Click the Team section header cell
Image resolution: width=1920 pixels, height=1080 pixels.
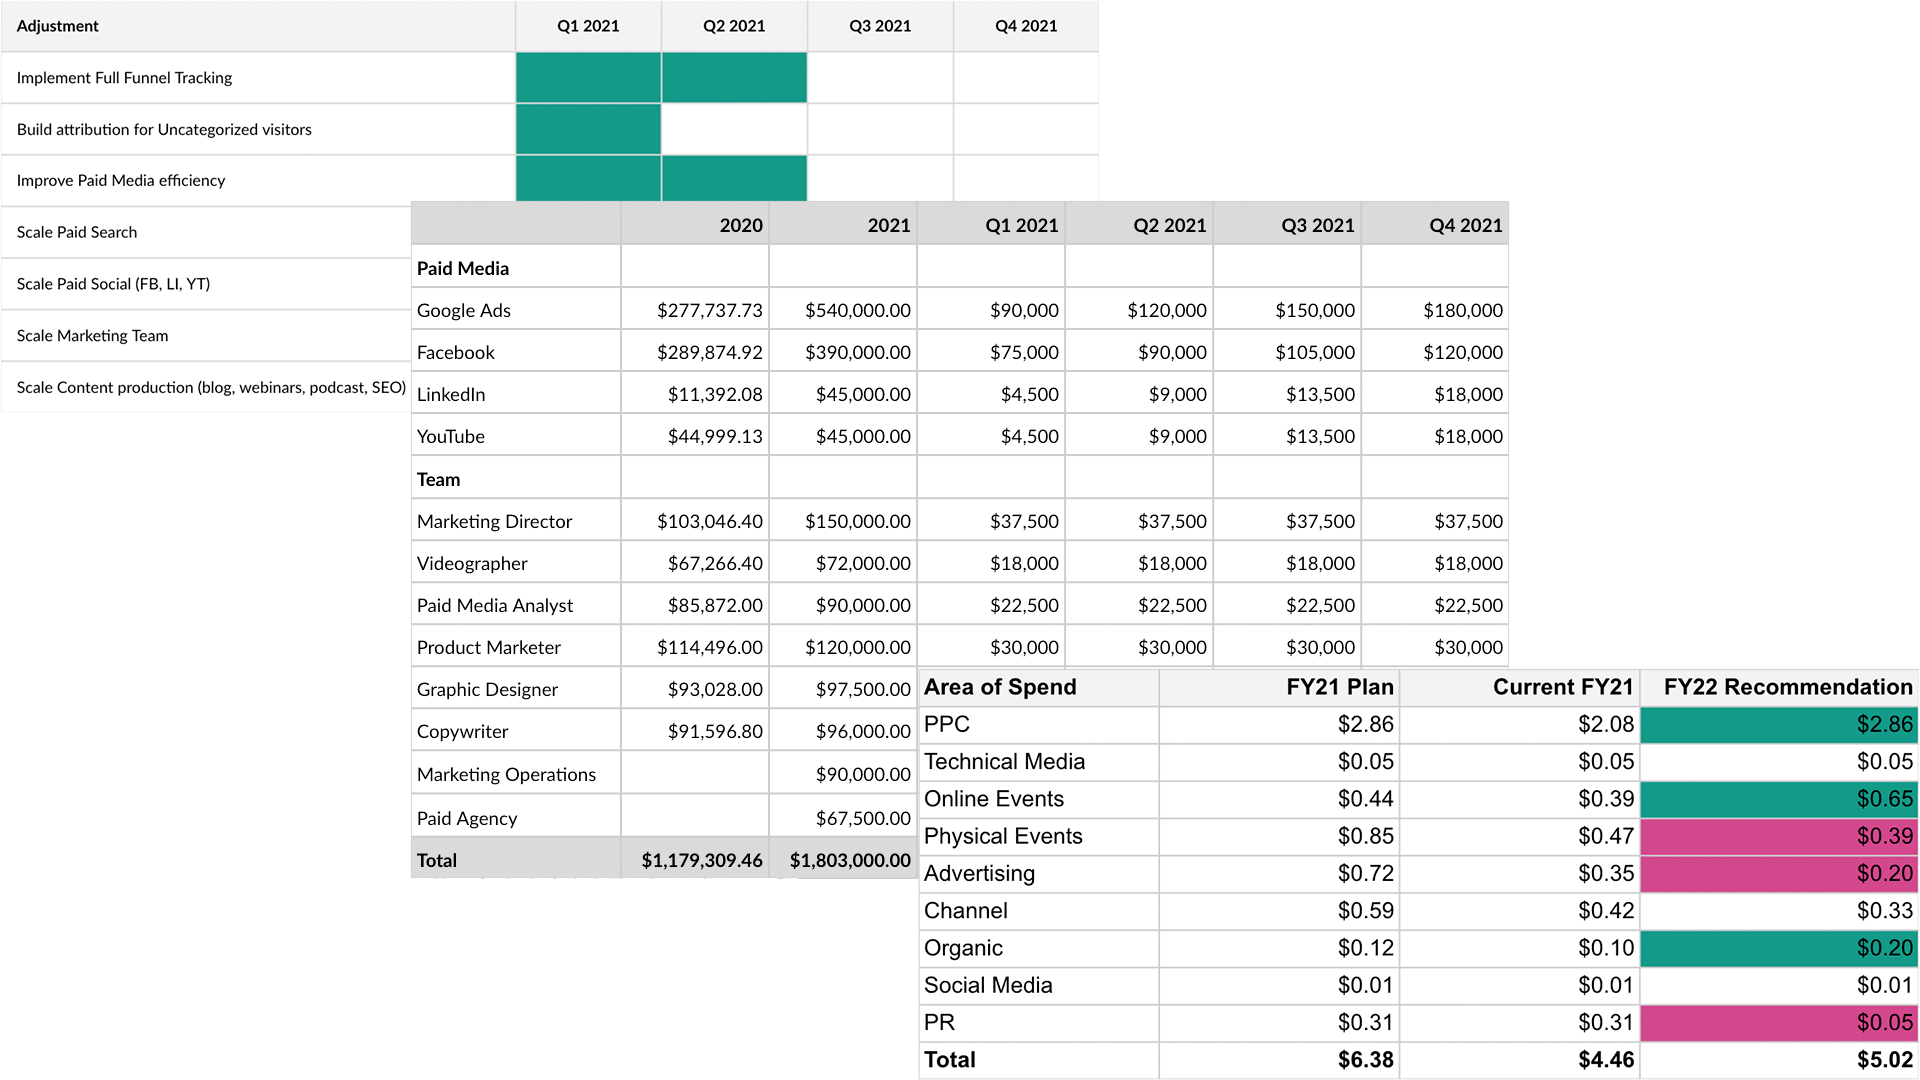[x=439, y=480]
